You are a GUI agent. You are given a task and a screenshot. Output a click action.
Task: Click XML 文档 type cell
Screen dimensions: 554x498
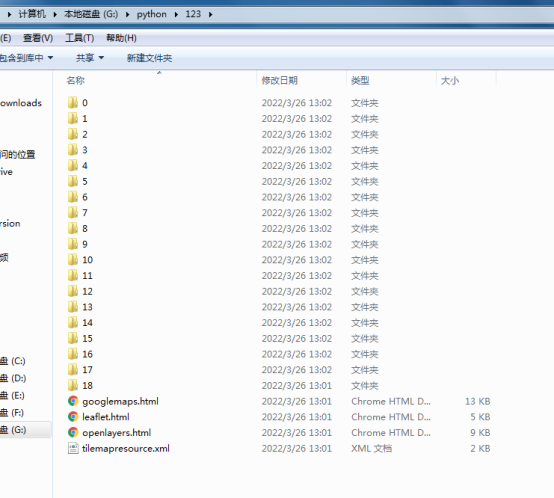[x=371, y=449]
